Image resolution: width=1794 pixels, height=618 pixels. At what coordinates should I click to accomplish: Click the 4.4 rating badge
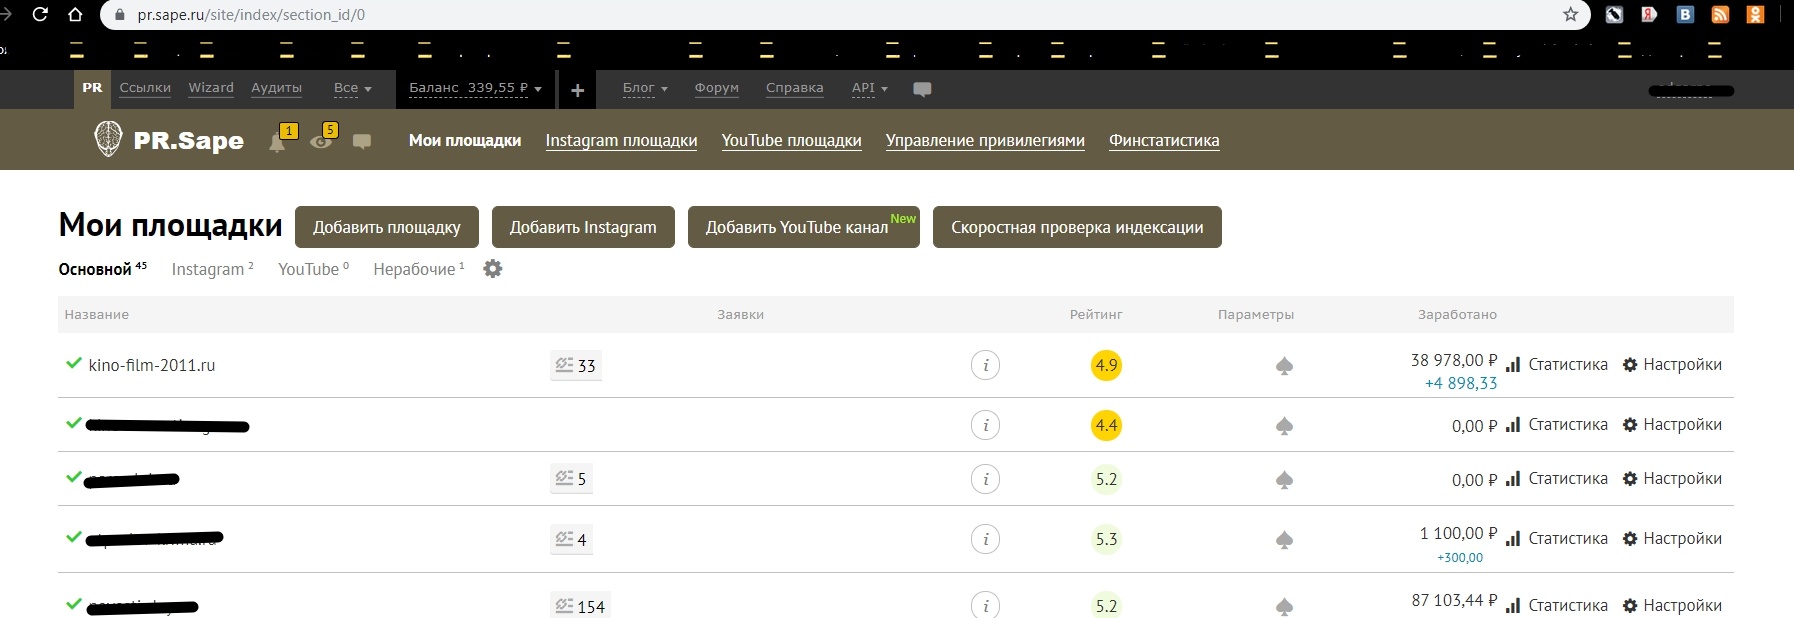(x=1106, y=425)
